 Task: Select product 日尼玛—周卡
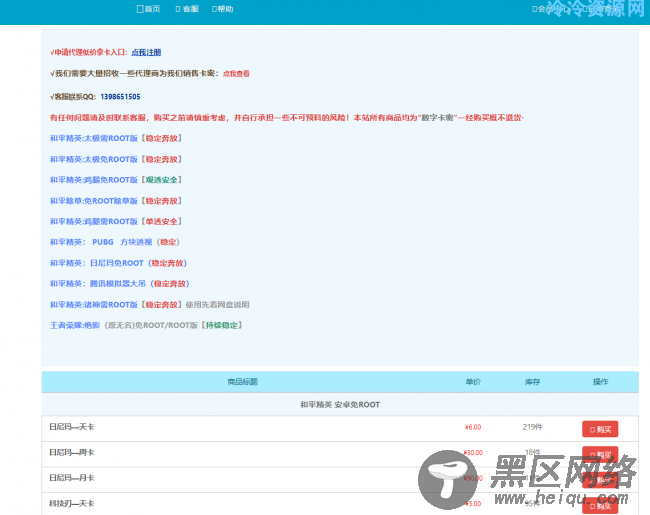[x=72, y=452]
